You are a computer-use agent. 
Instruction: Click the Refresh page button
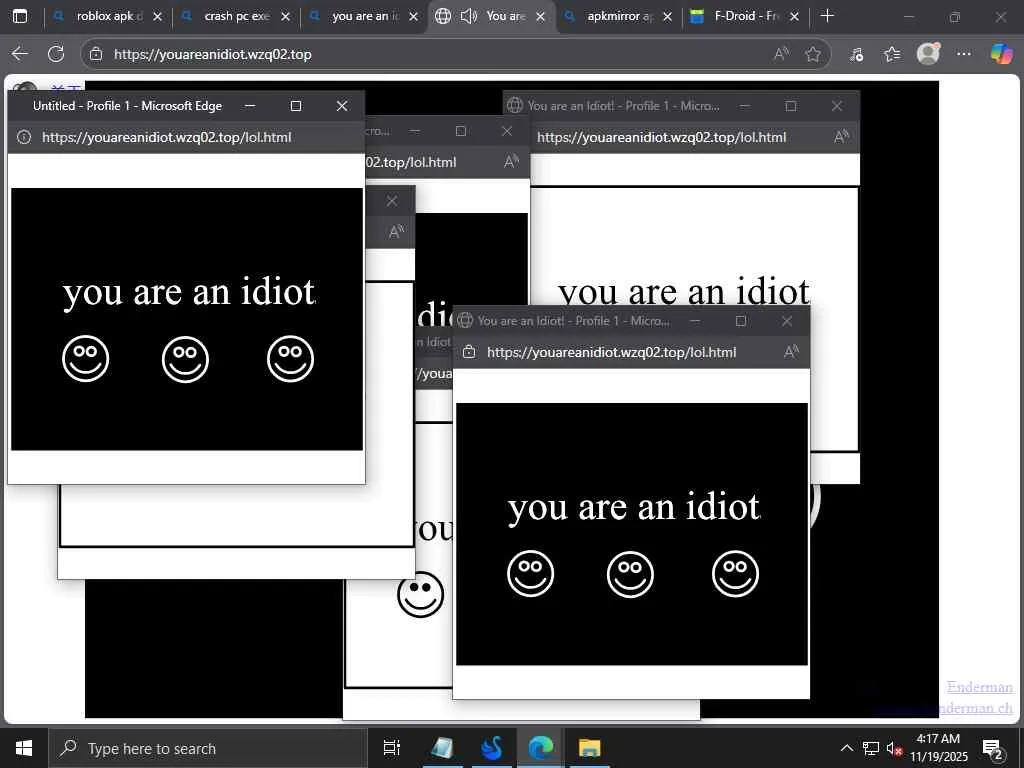56,54
